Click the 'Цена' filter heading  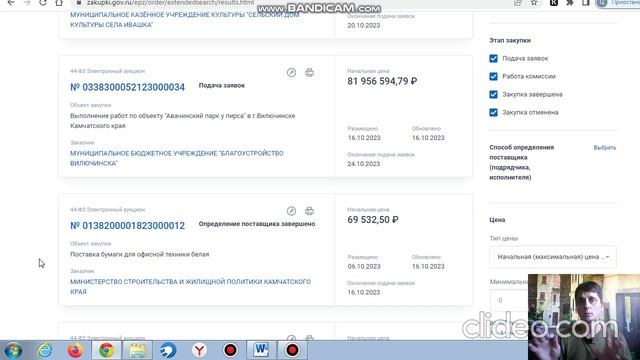click(497, 220)
